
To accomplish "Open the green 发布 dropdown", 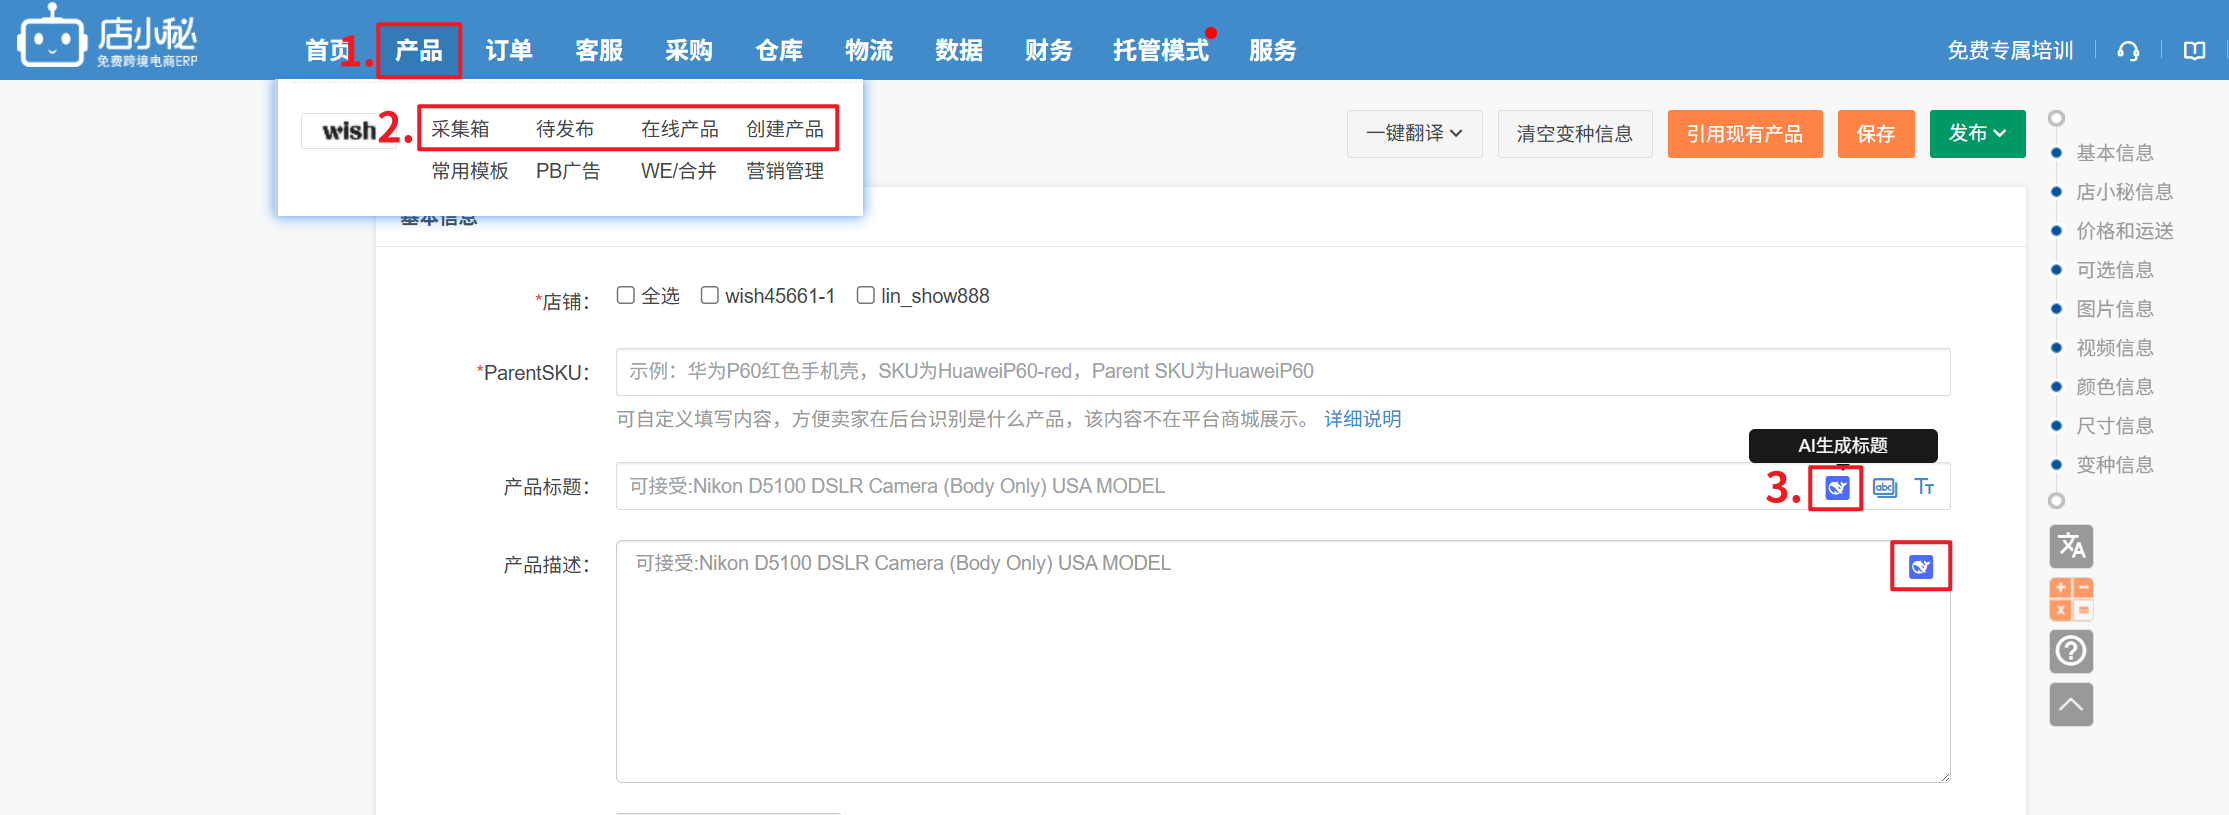I will pos(1976,134).
